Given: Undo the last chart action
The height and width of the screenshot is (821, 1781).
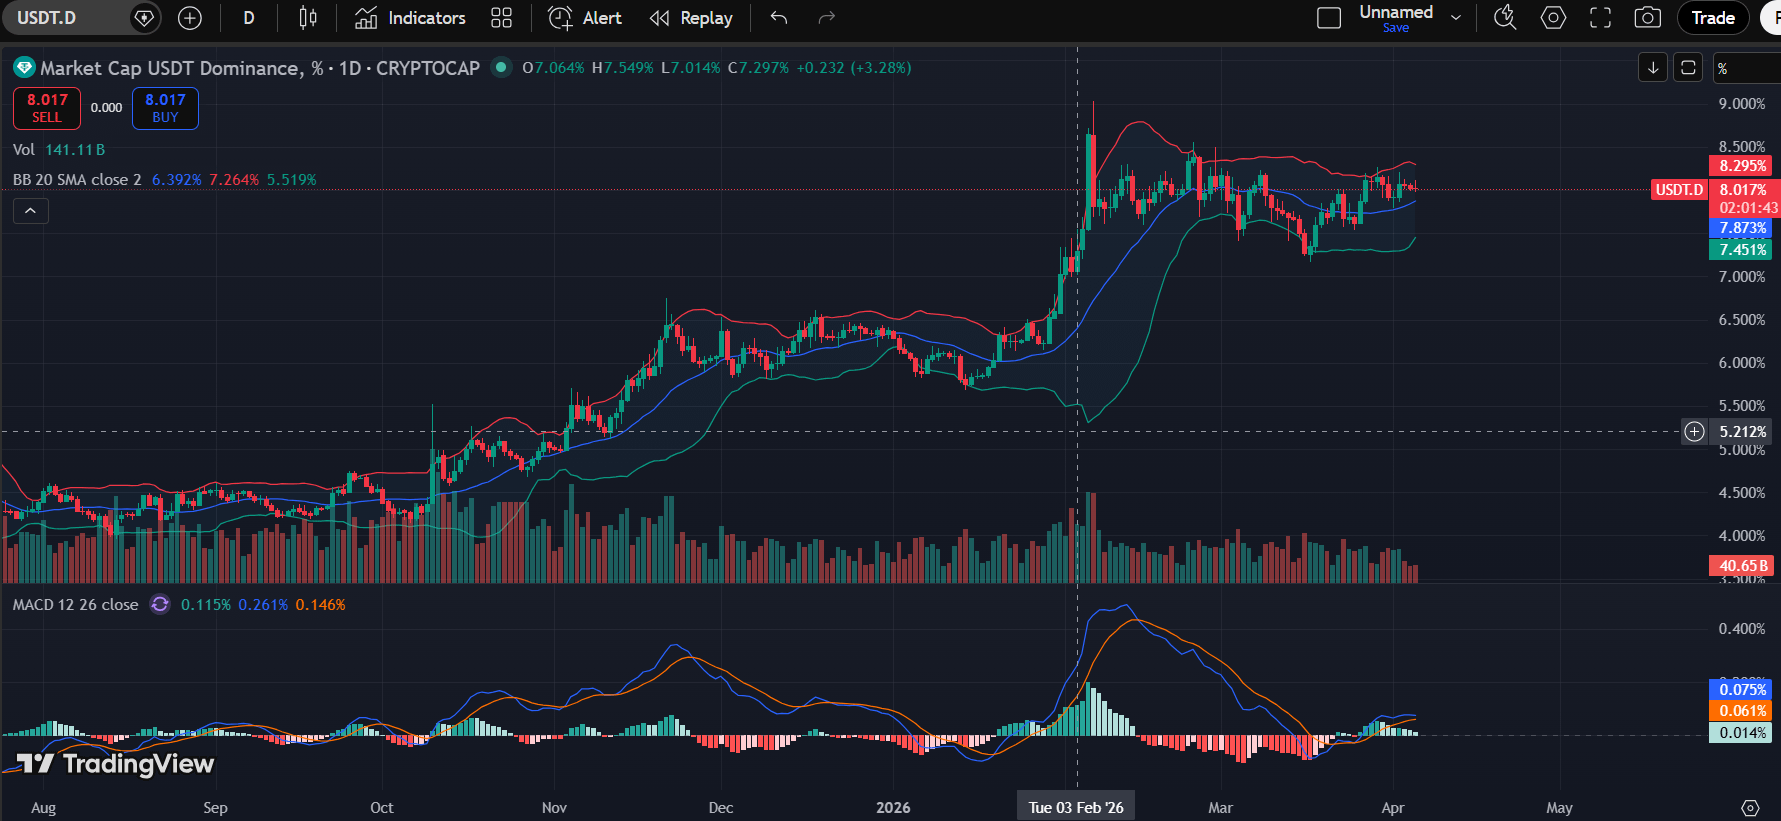Looking at the screenshot, I should [x=779, y=18].
